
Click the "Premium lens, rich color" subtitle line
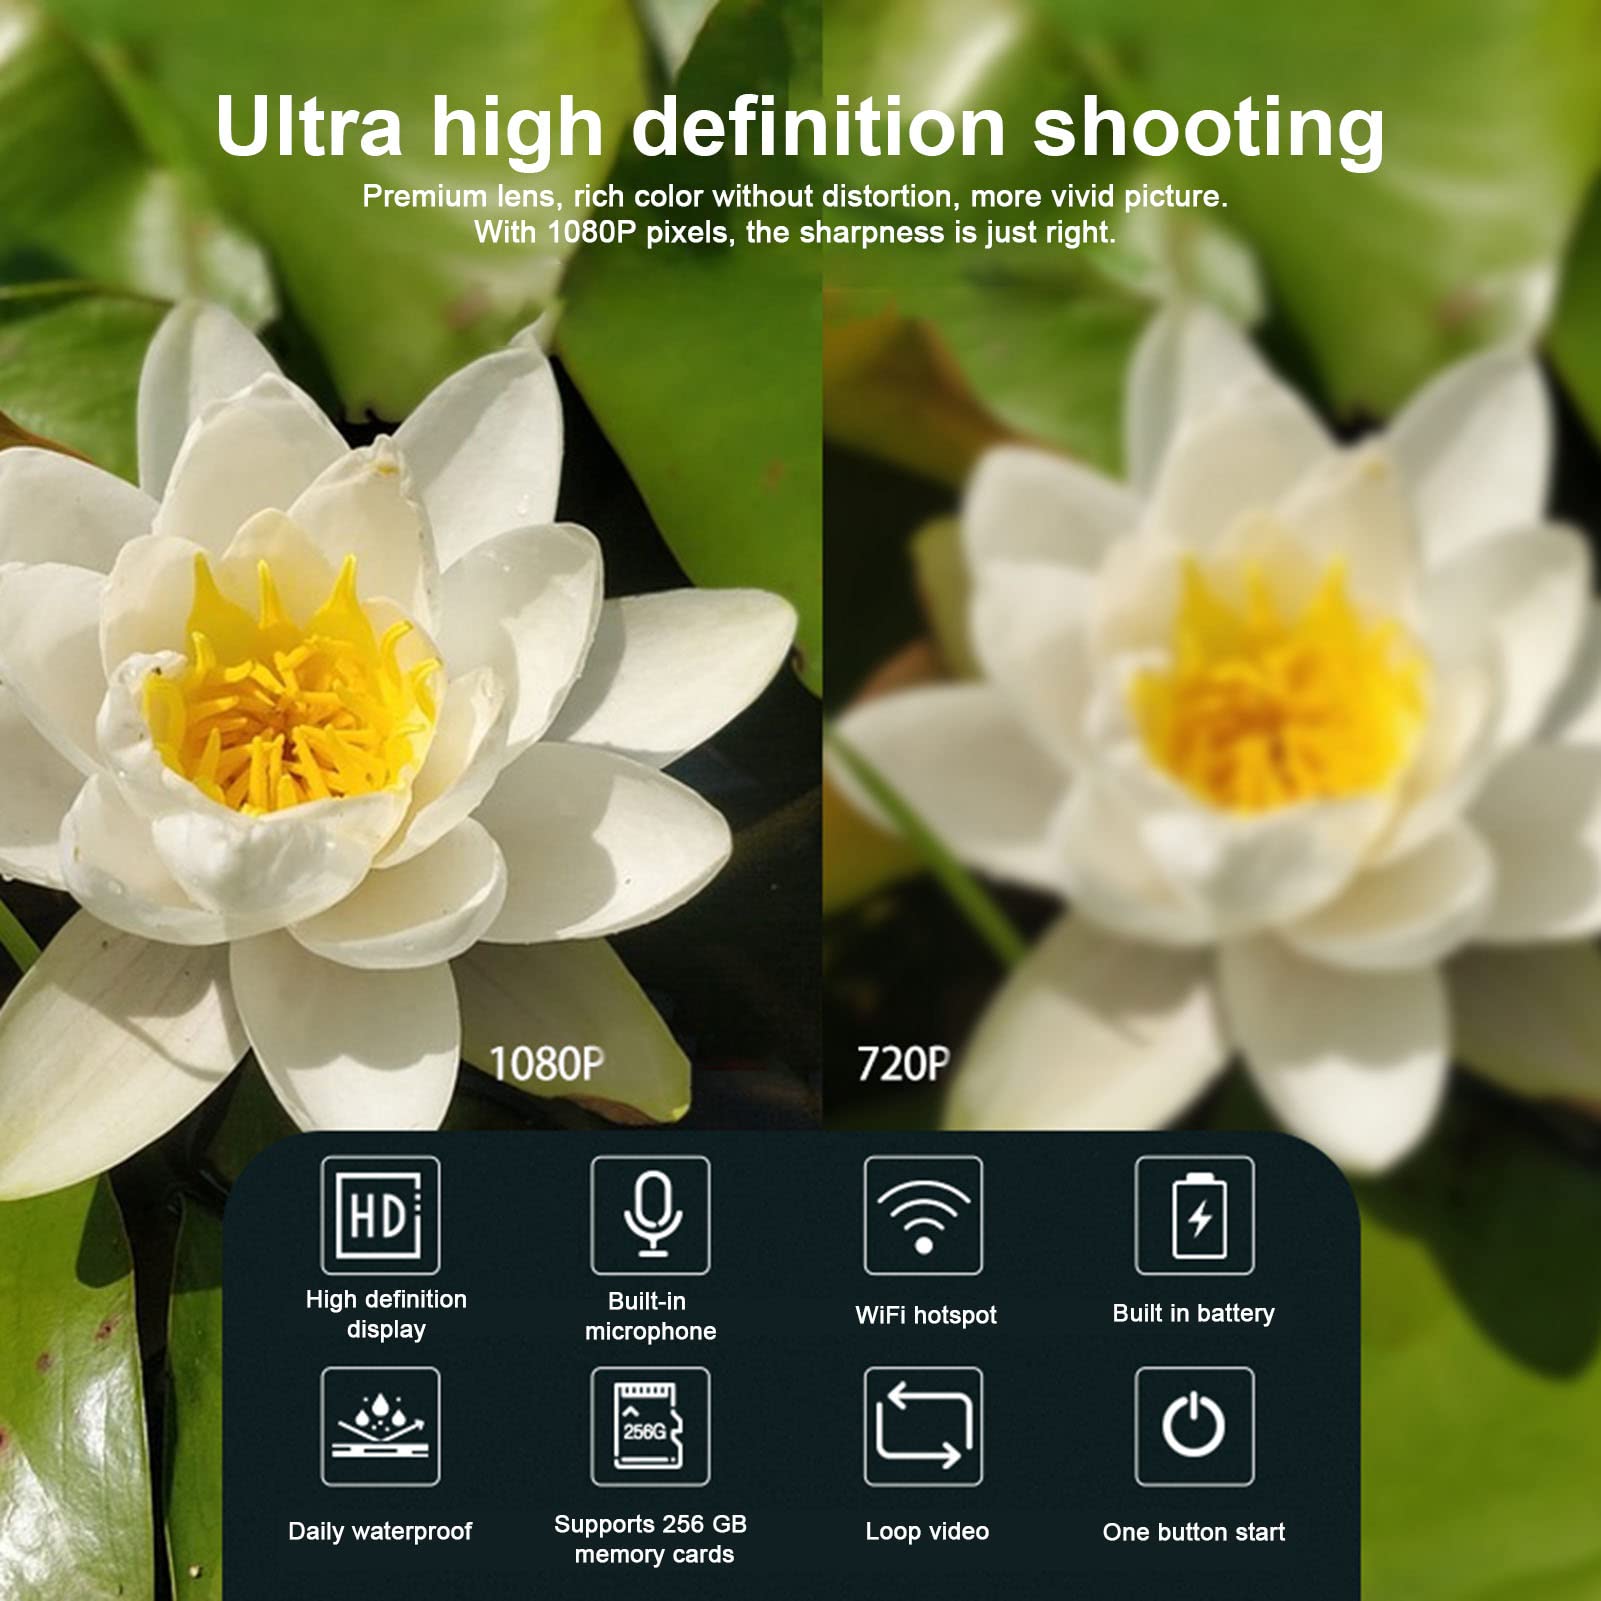(795, 196)
